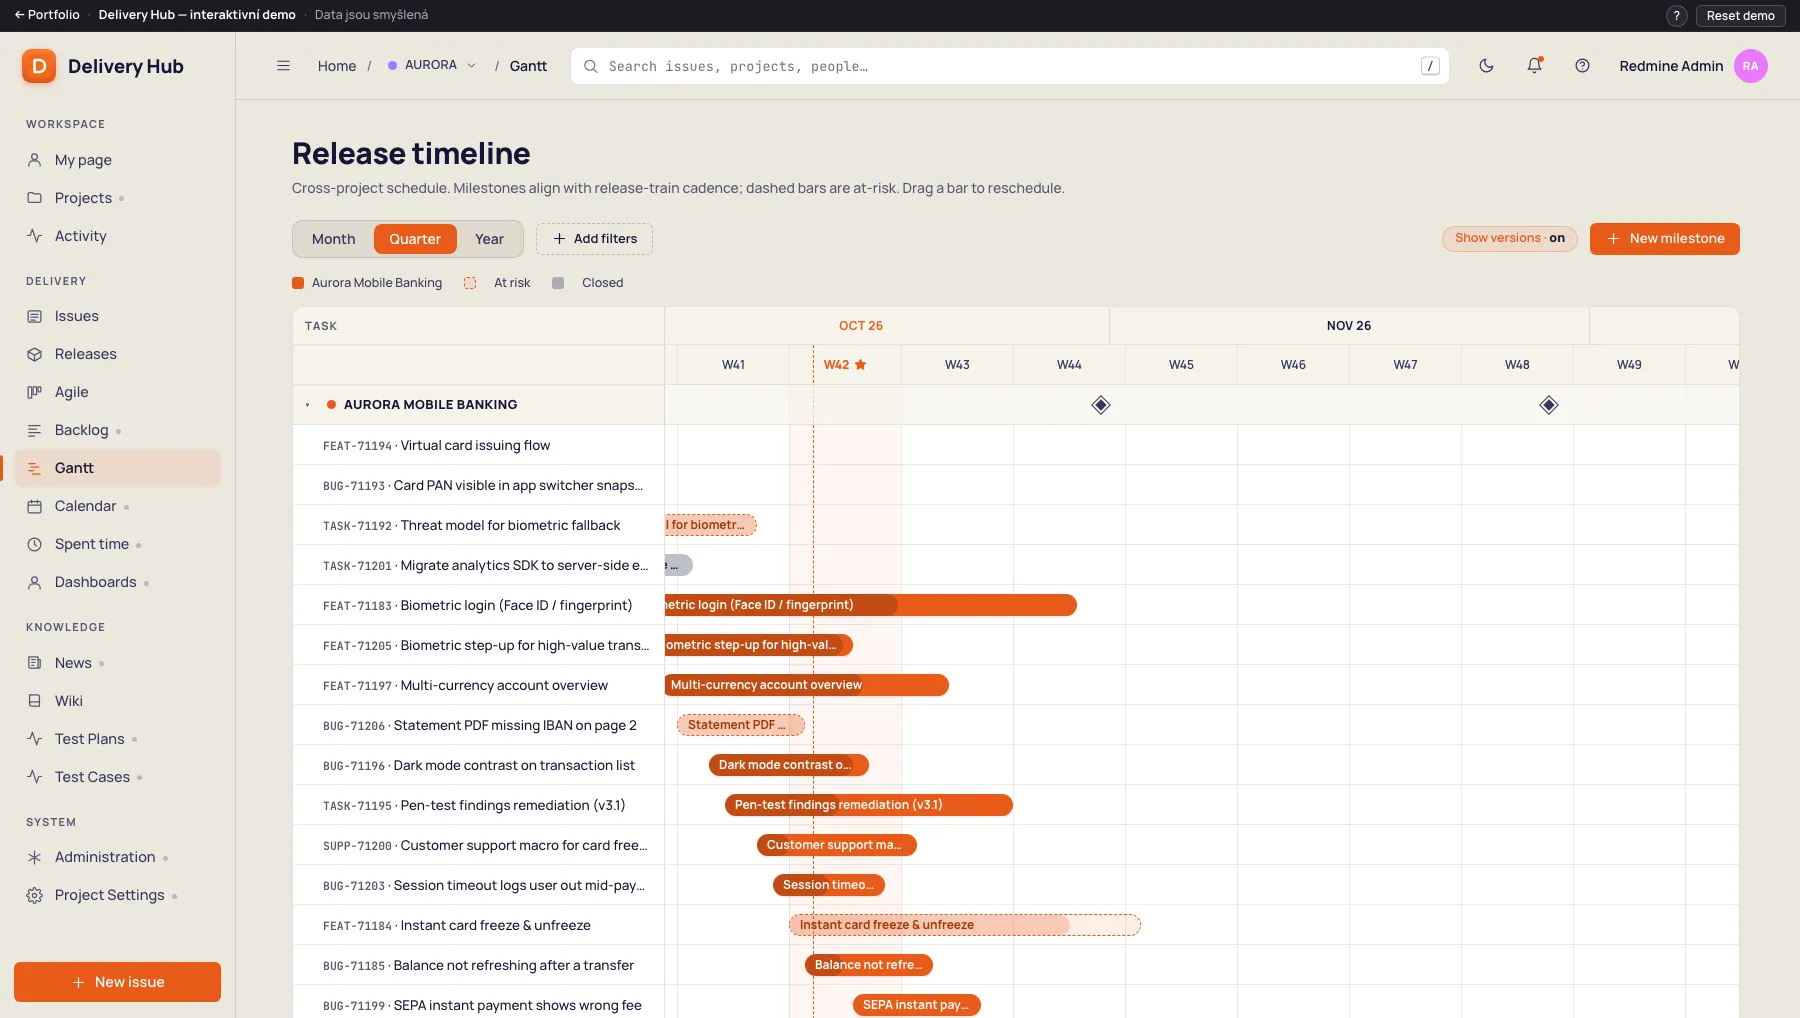Focus the search issues input field

(1010, 66)
